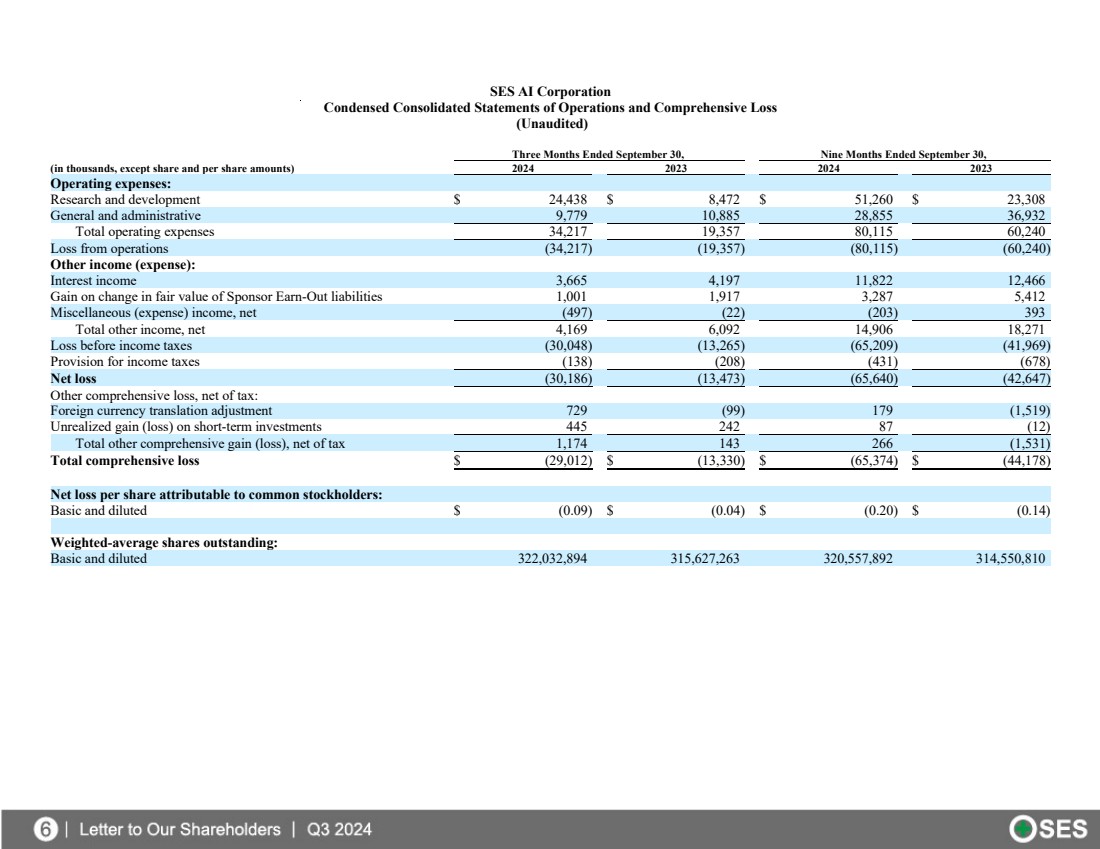Select the value 10,885
The width and height of the screenshot is (1100, 849).
pyautogui.click(x=720, y=215)
